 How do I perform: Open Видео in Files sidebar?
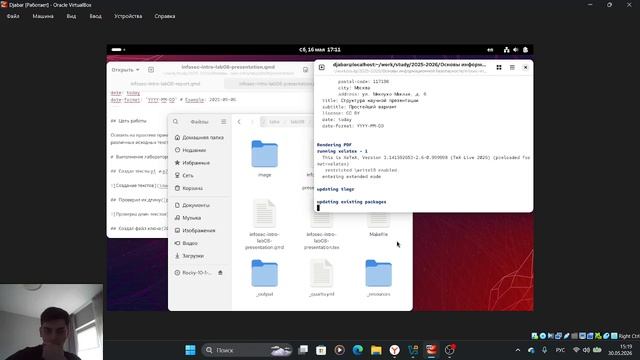coord(199,243)
